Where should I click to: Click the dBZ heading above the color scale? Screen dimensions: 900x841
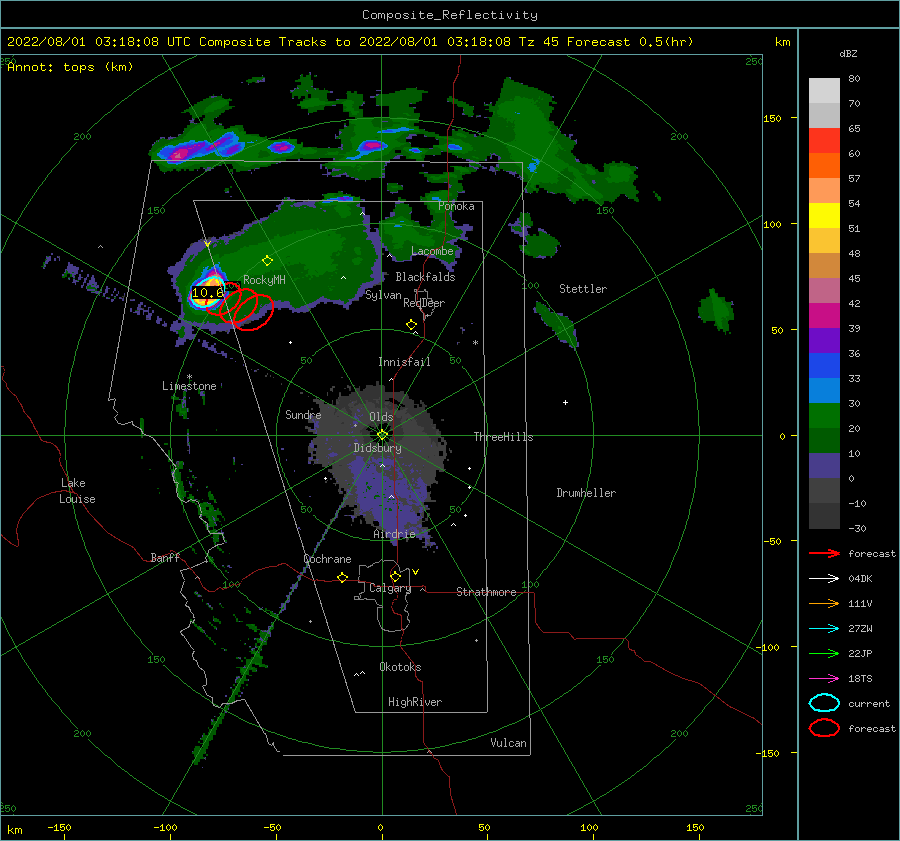[848, 53]
